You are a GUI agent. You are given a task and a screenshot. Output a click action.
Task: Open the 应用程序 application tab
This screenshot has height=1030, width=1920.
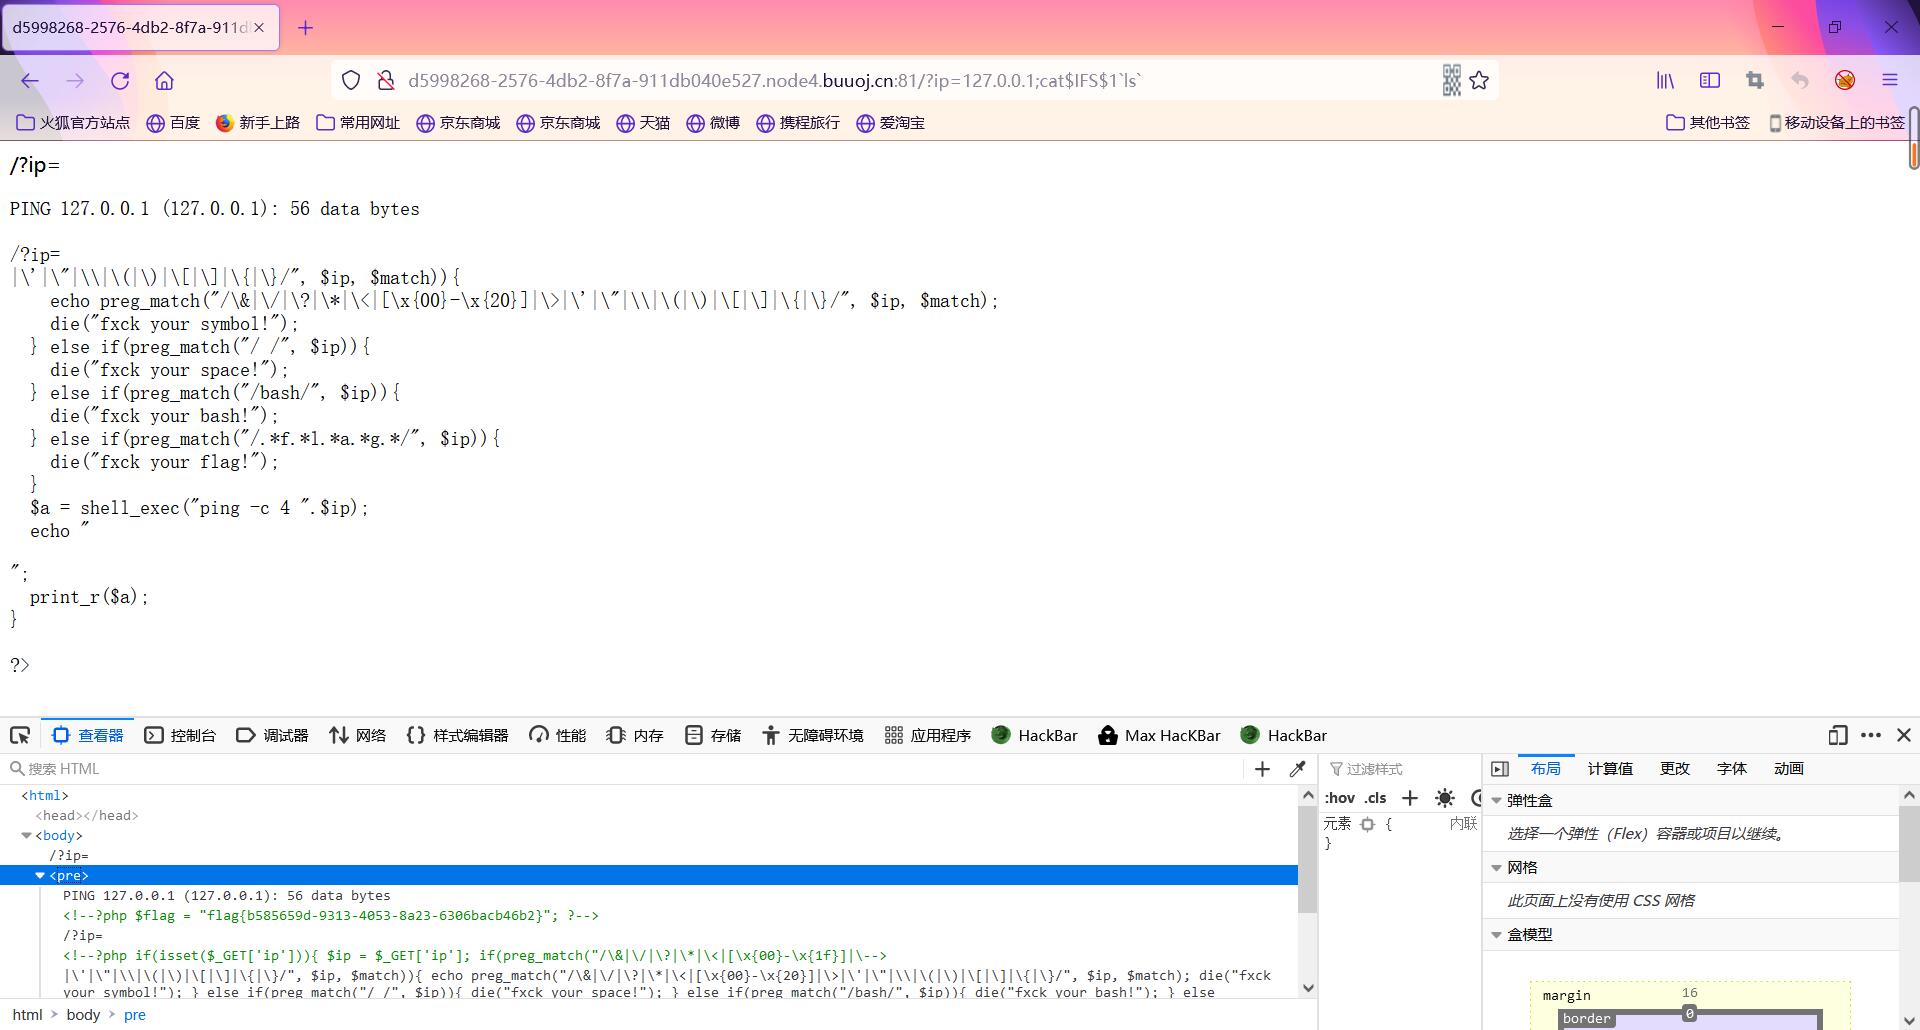[x=928, y=736]
